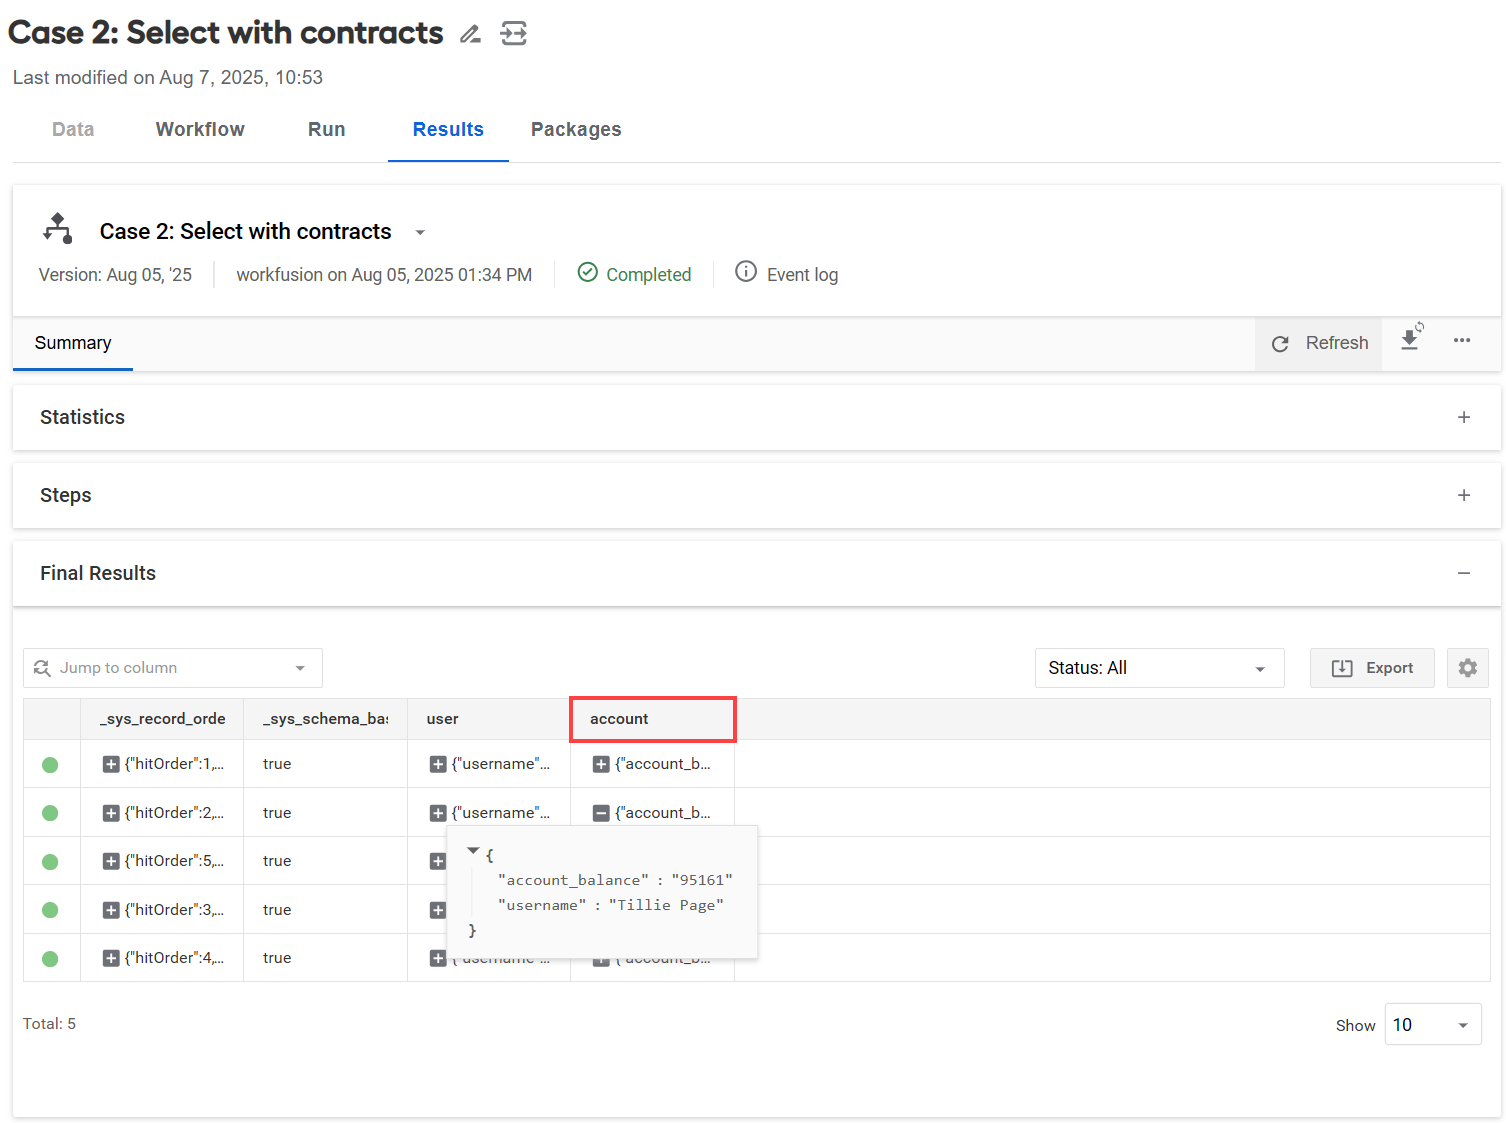
Task: Refresh the results
Action: pyautogui.click(x=1319, y=343)
